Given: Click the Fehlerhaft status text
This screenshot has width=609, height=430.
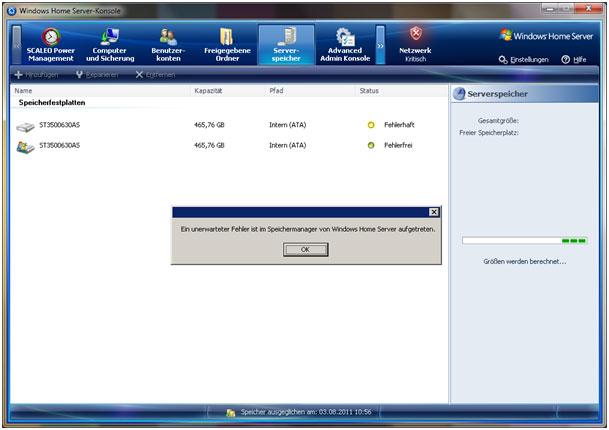Looking at the screenshot, I should (399, 125).
